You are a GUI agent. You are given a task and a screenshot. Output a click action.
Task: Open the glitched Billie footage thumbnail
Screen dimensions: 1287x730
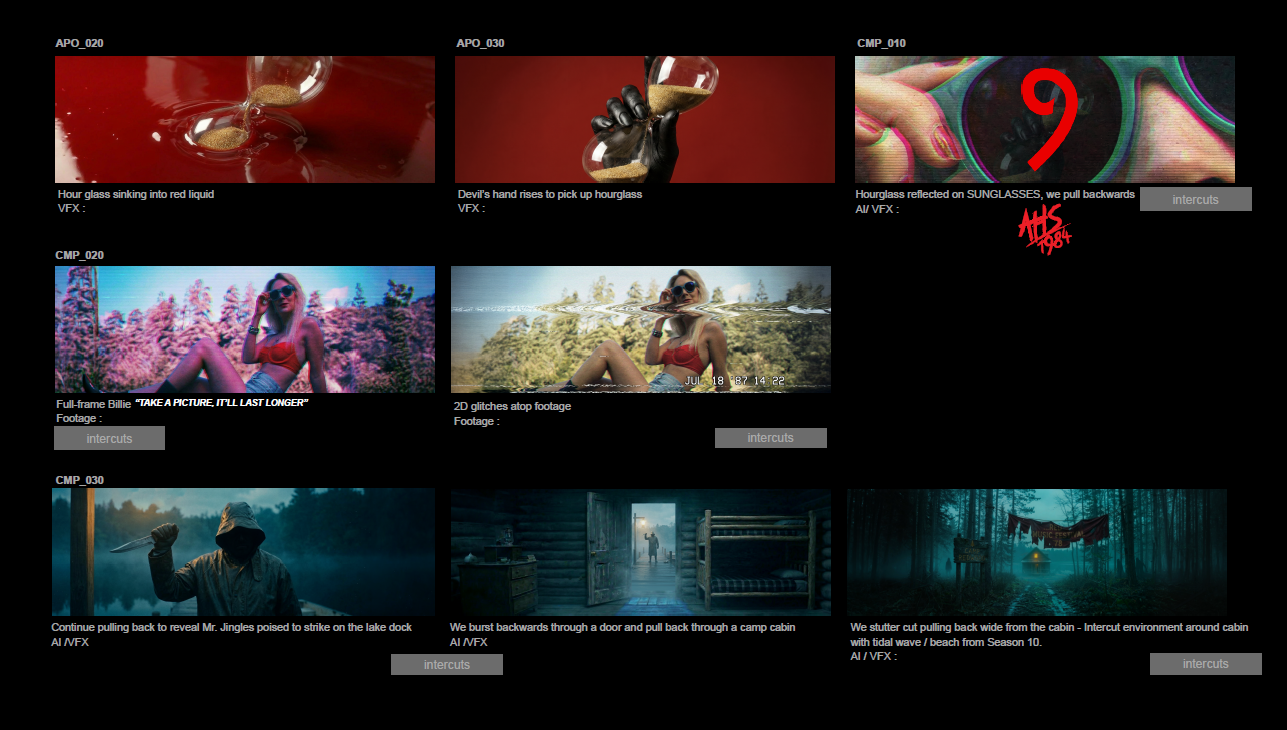coord(641,329)
